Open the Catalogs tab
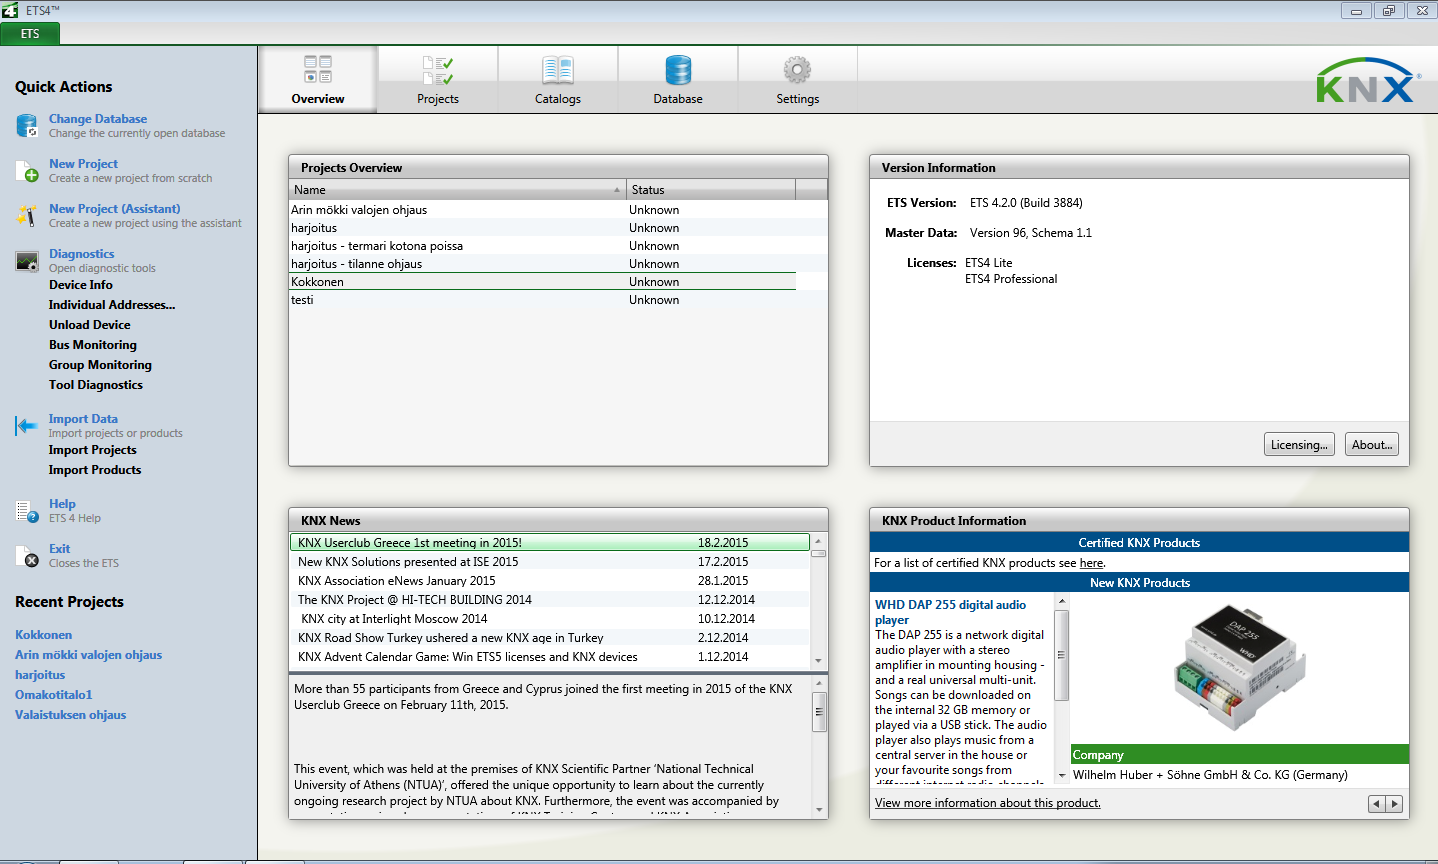1438x864 pixels. tap(558, 79)
